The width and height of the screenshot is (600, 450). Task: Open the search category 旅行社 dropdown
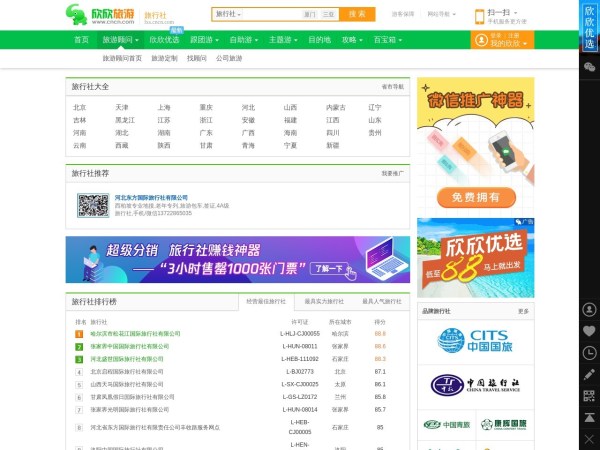228,14
